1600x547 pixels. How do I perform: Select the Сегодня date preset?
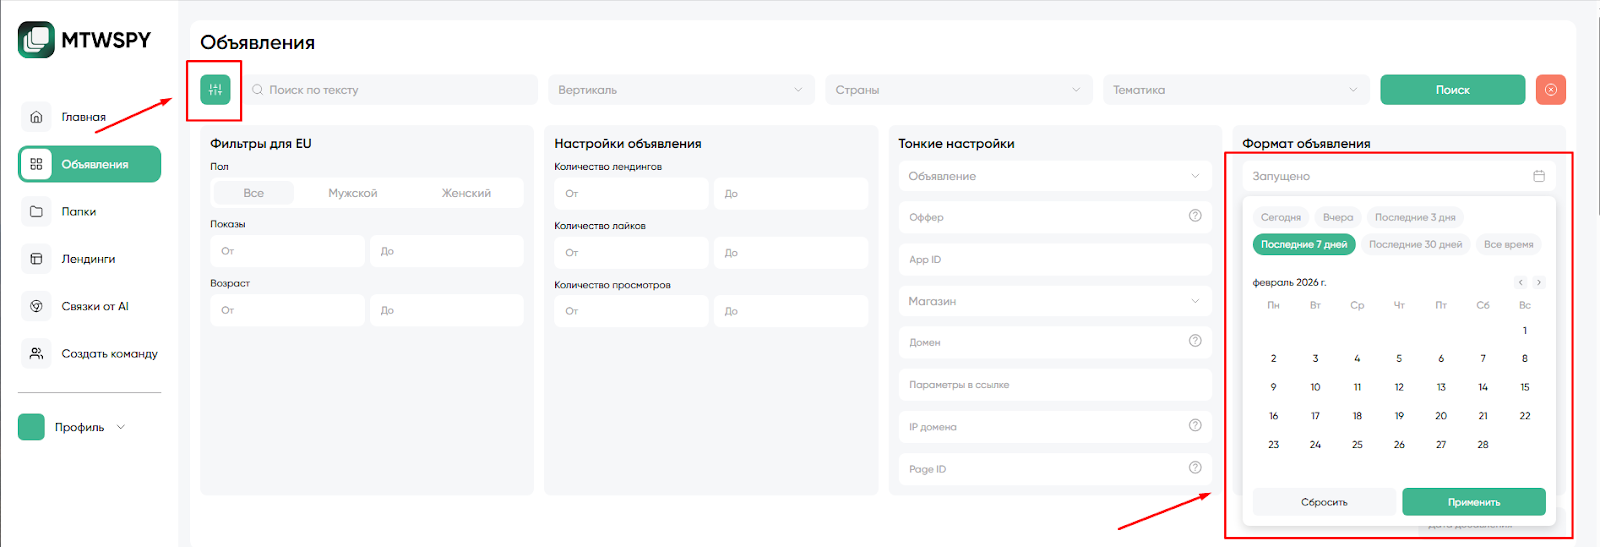(1281, 217)
